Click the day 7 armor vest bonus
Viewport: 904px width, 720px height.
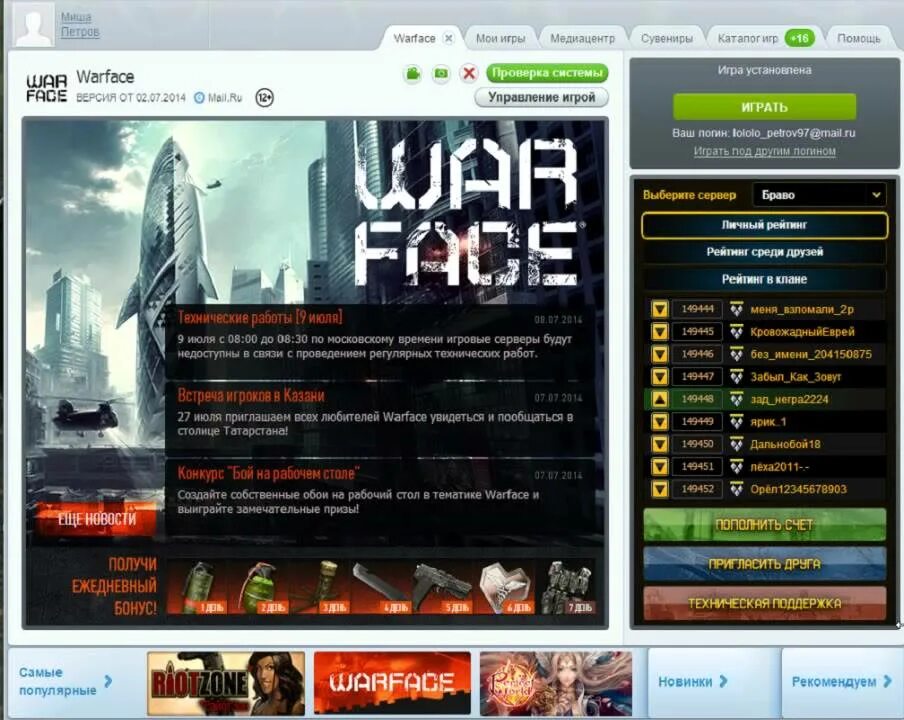567,587
